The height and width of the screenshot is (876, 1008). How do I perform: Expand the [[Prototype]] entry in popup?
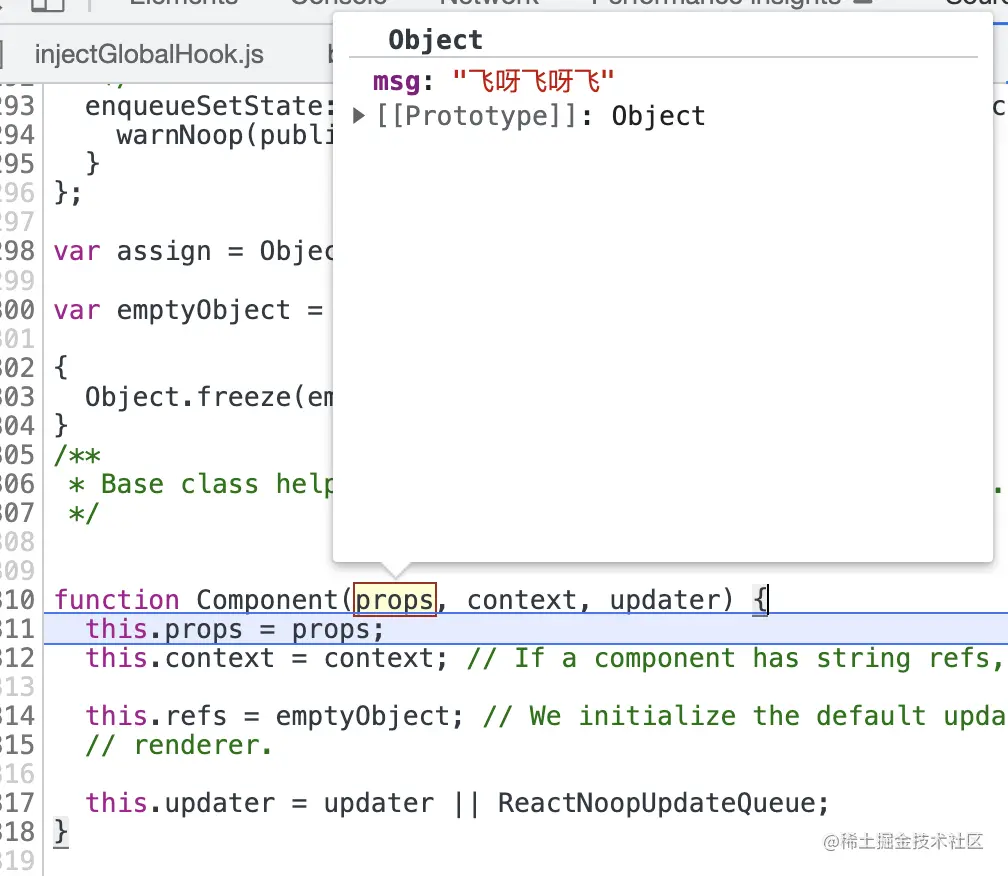pos(359,116)
